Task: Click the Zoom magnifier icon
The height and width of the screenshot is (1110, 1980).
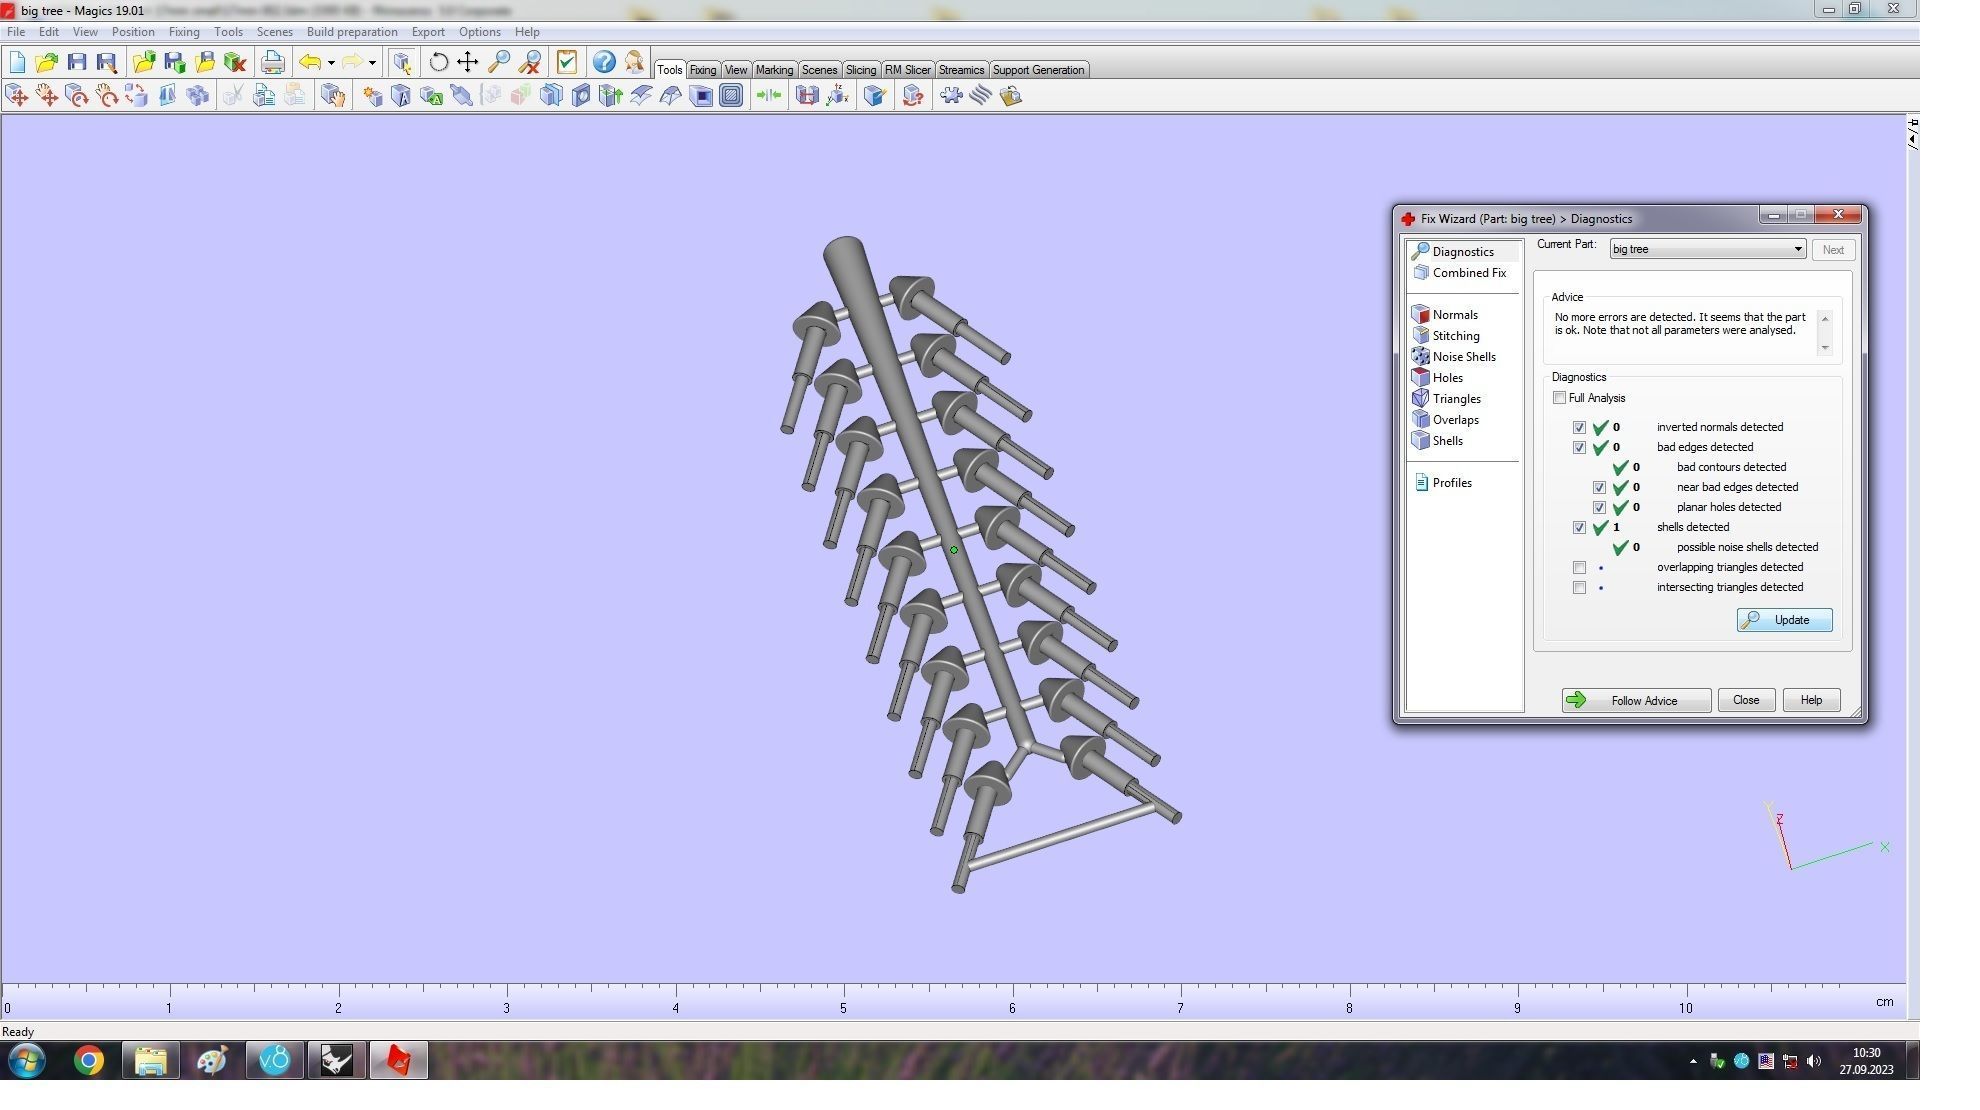Action: point(498,62)
